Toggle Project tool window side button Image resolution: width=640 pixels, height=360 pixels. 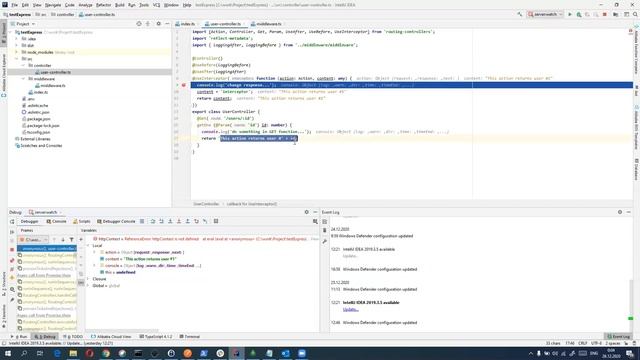[4, 32]
